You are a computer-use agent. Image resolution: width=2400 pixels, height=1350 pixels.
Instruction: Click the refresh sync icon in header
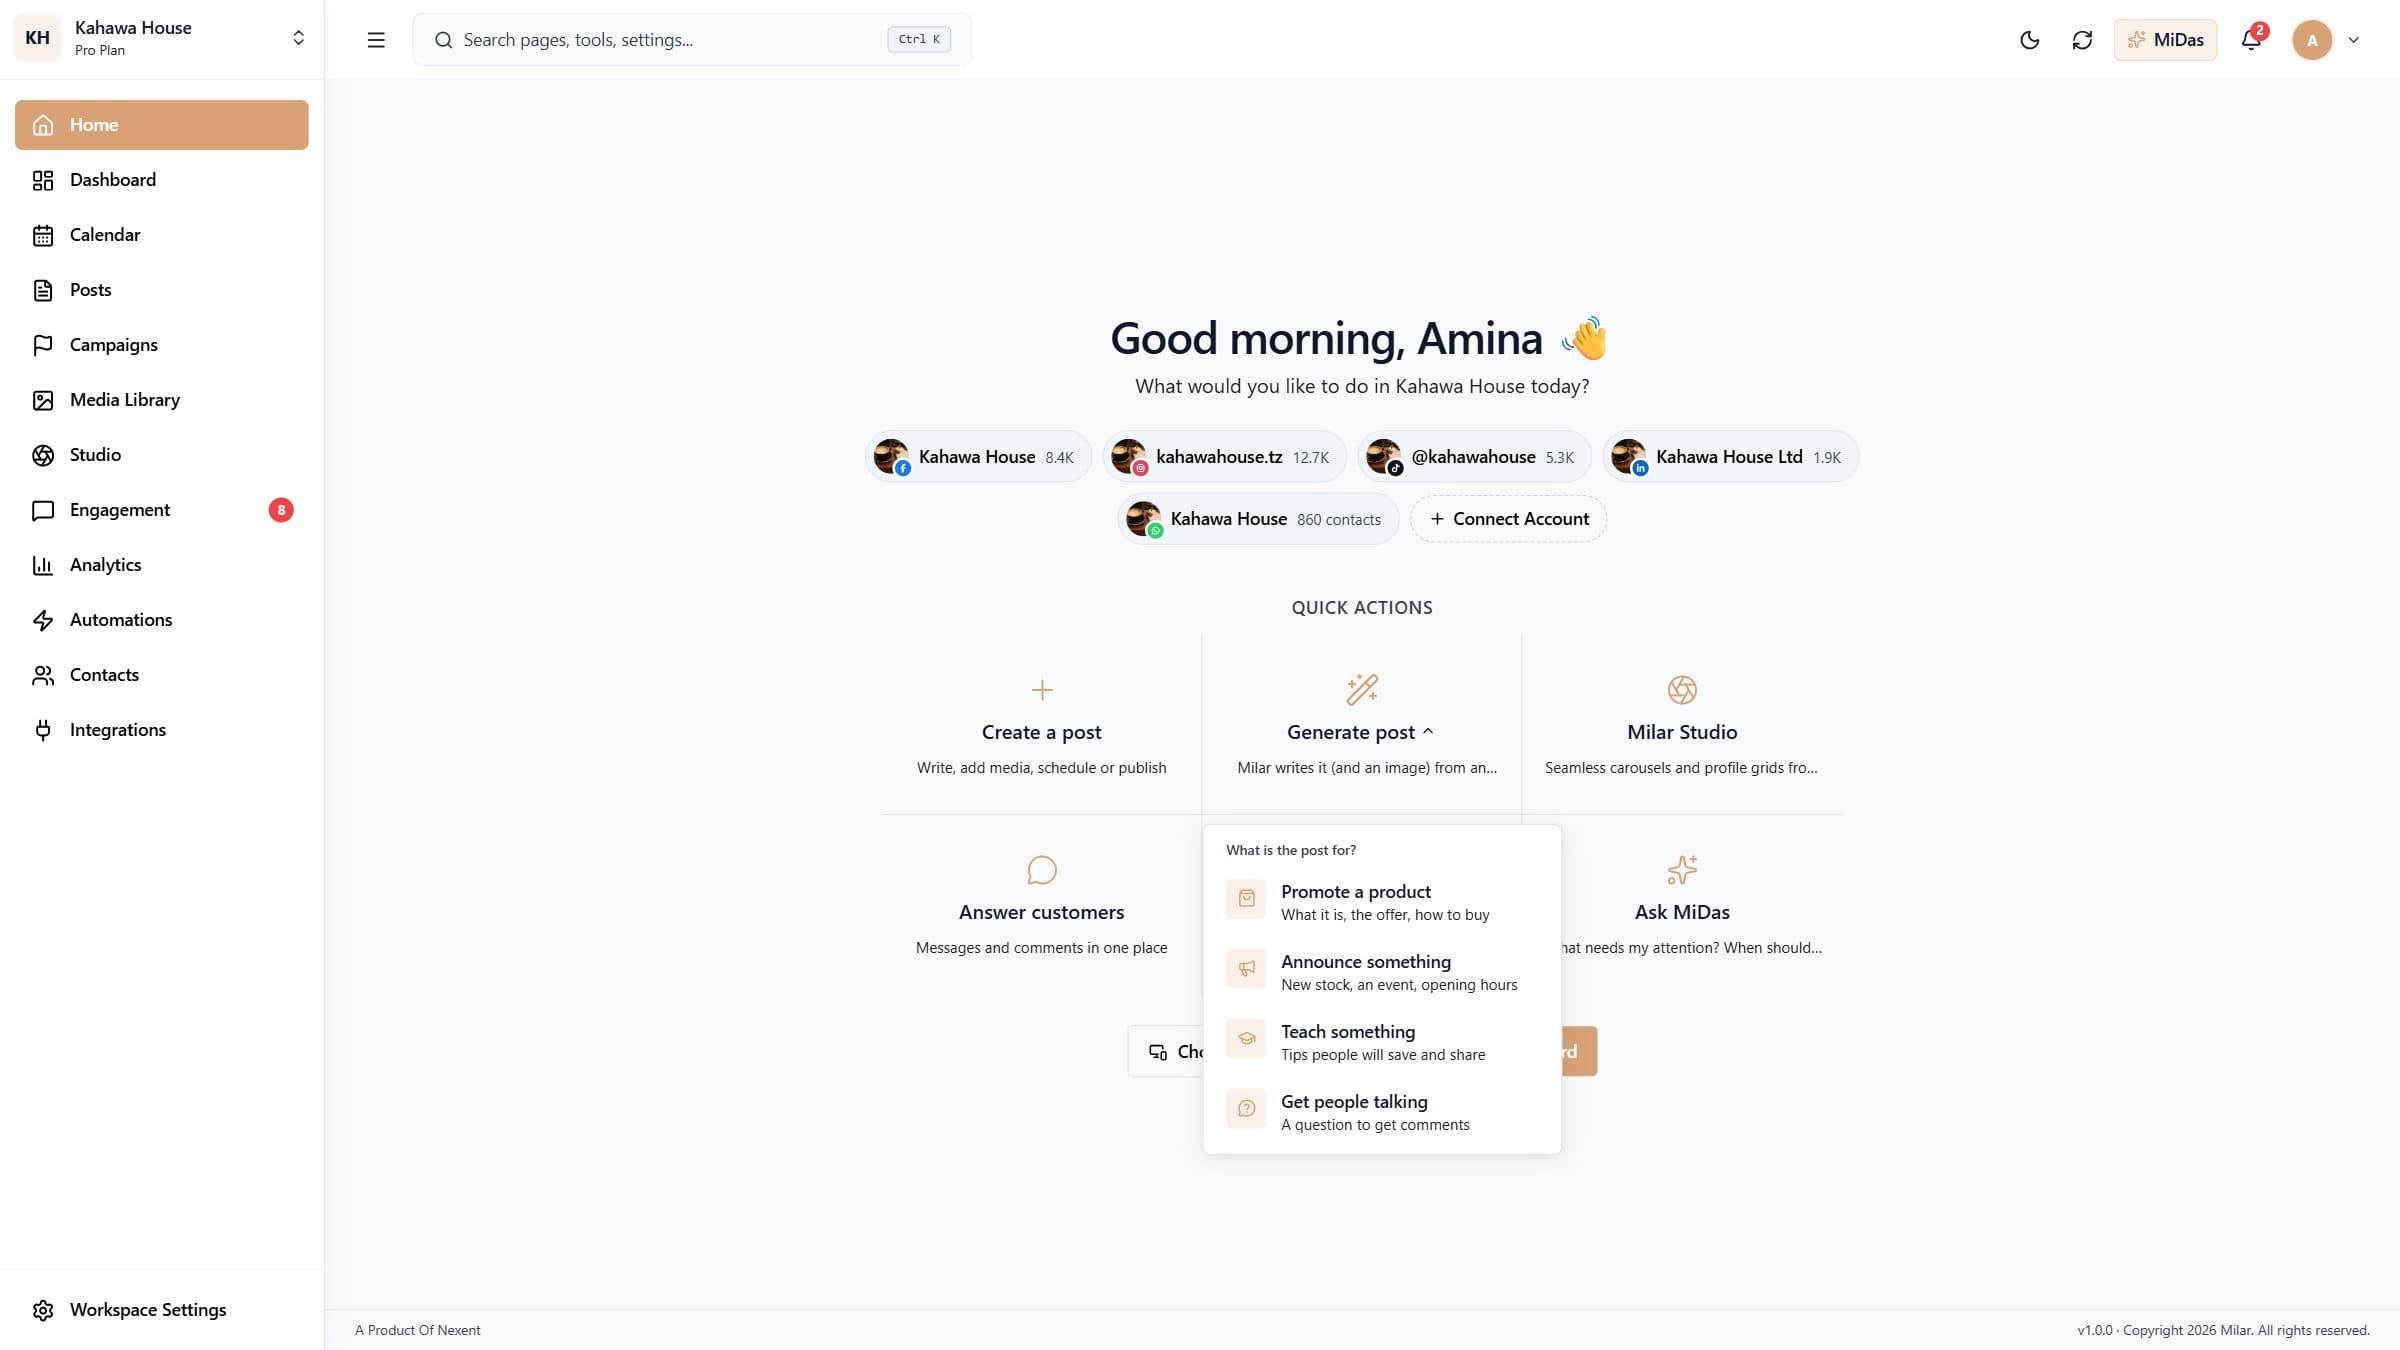2082,40
